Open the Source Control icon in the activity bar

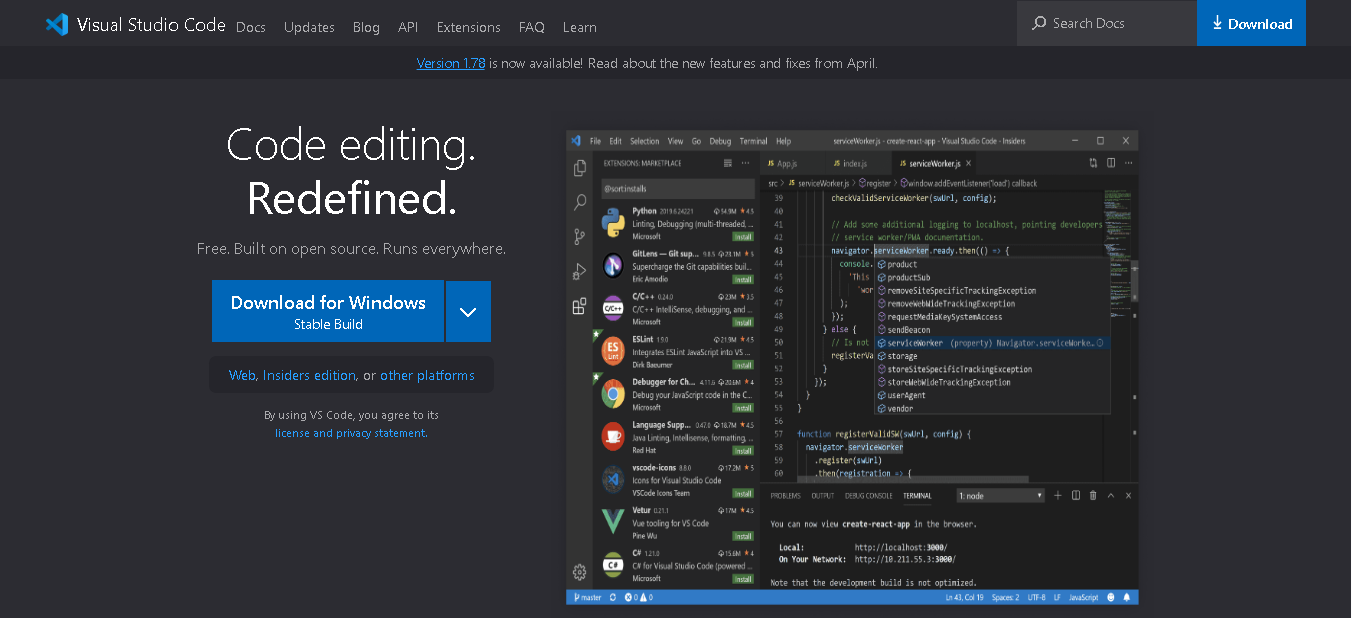580,237
